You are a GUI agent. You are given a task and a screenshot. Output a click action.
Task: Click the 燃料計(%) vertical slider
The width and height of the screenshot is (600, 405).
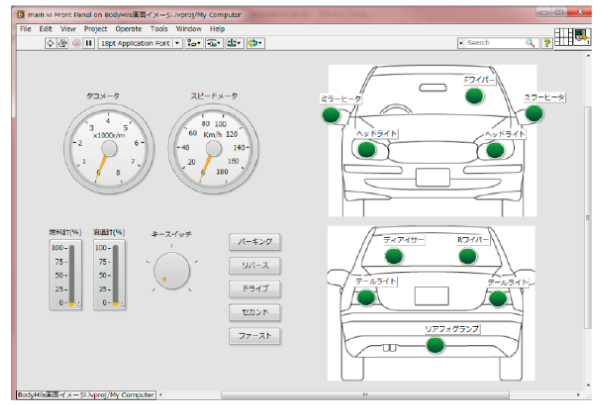[x=72, y=275]
